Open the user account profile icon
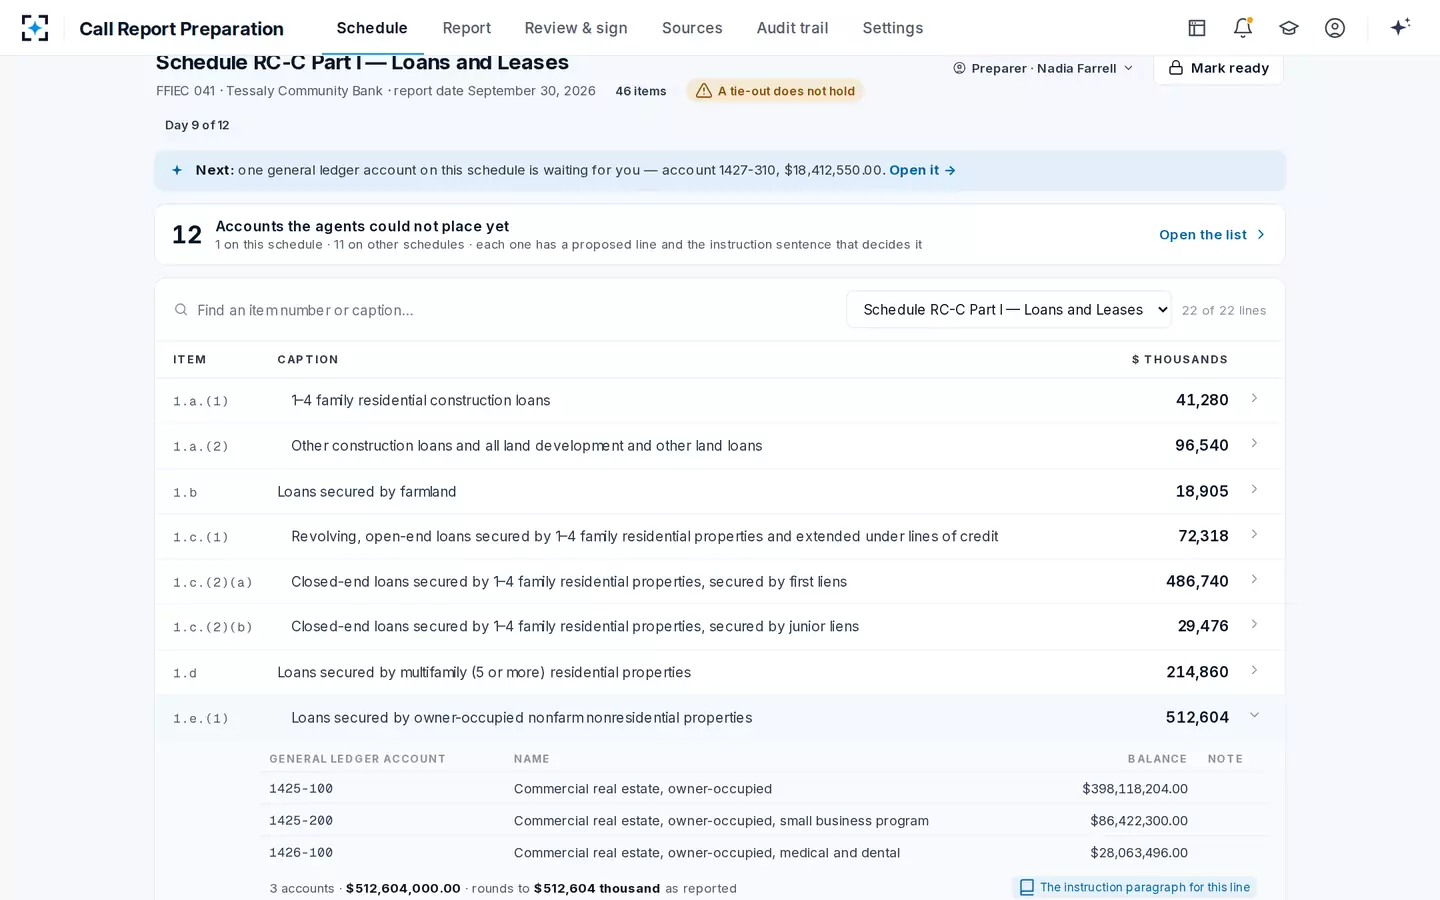The height and width of the screenshot is (900, 1440). 1335,28
